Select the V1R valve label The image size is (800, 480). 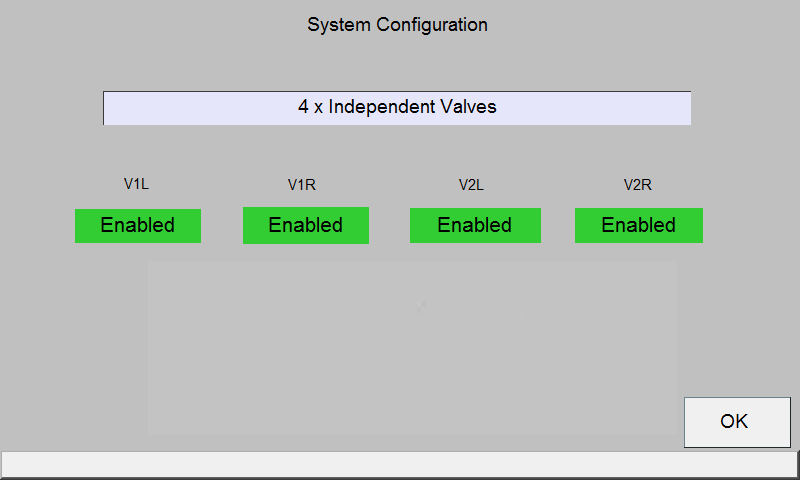302,185
